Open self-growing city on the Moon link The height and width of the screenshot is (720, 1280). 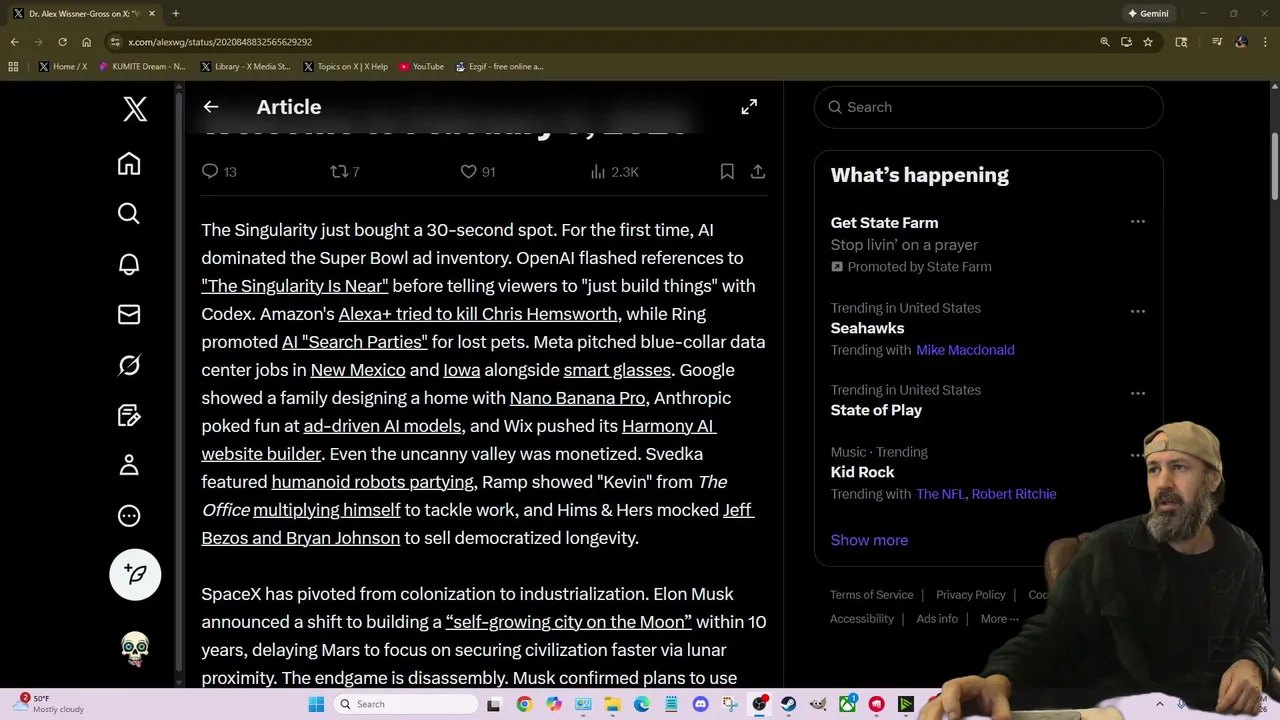click(x=569, y=622)
